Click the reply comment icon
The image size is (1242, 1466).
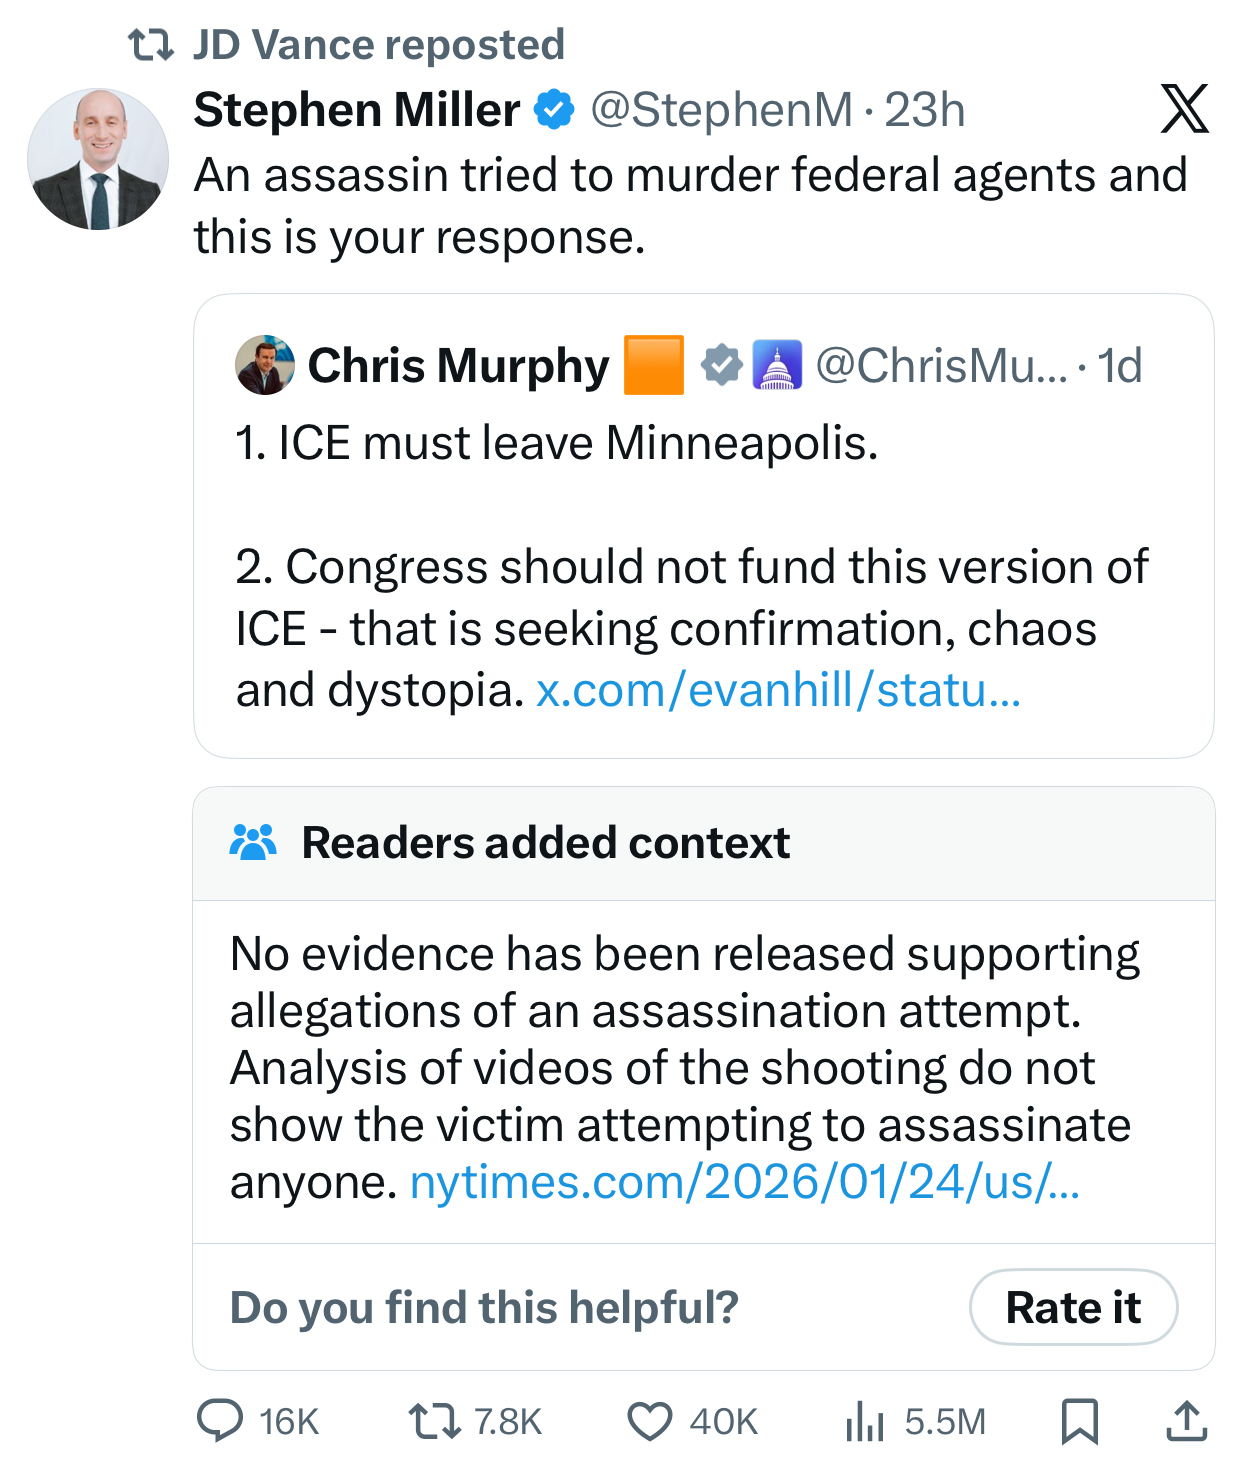coord(220,1420)
